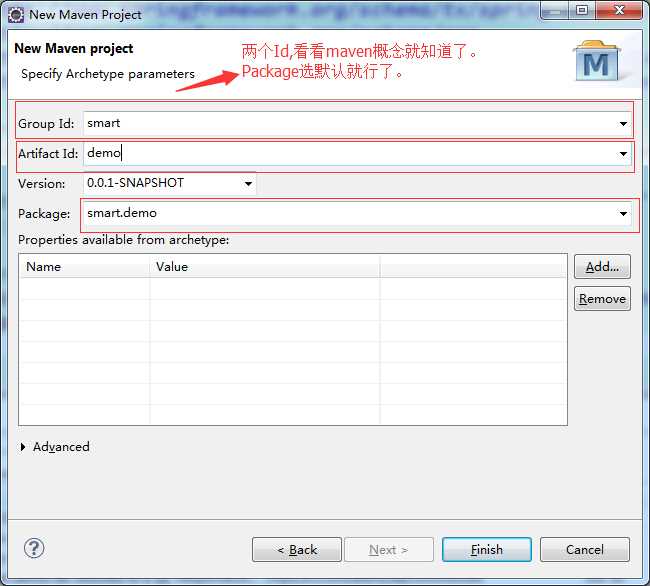Click the Artifact Id field containing demo

pyautogui.click(x=357, y=154)
